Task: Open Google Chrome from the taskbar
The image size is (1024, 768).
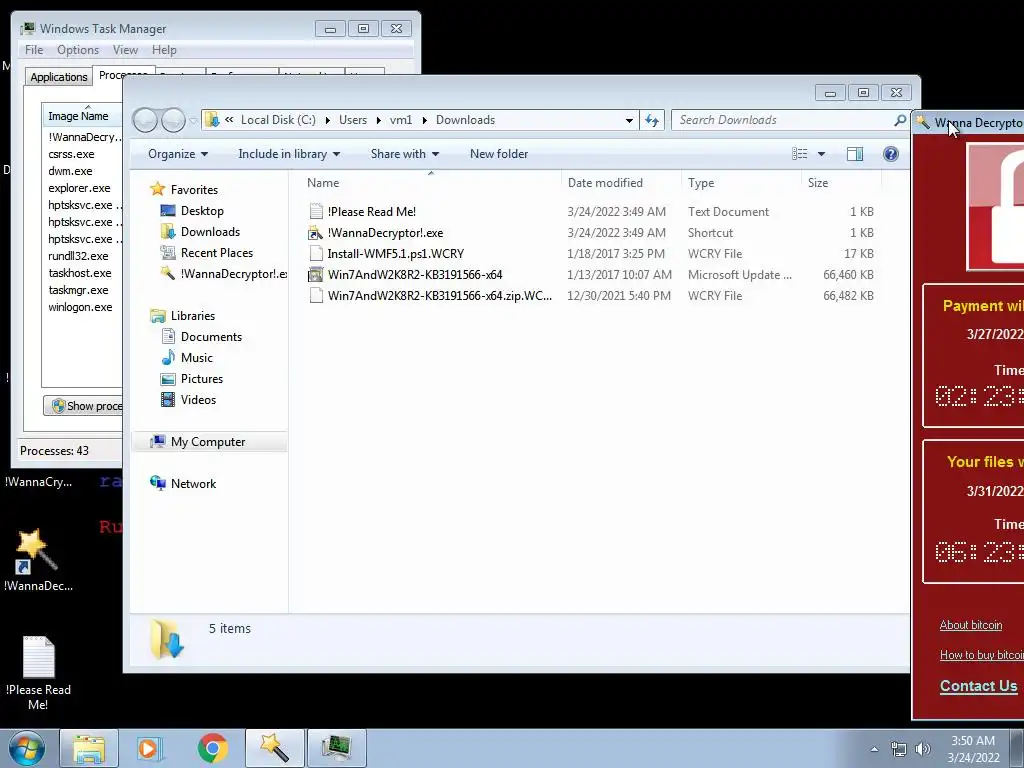Action: click(x=212, y=748)
